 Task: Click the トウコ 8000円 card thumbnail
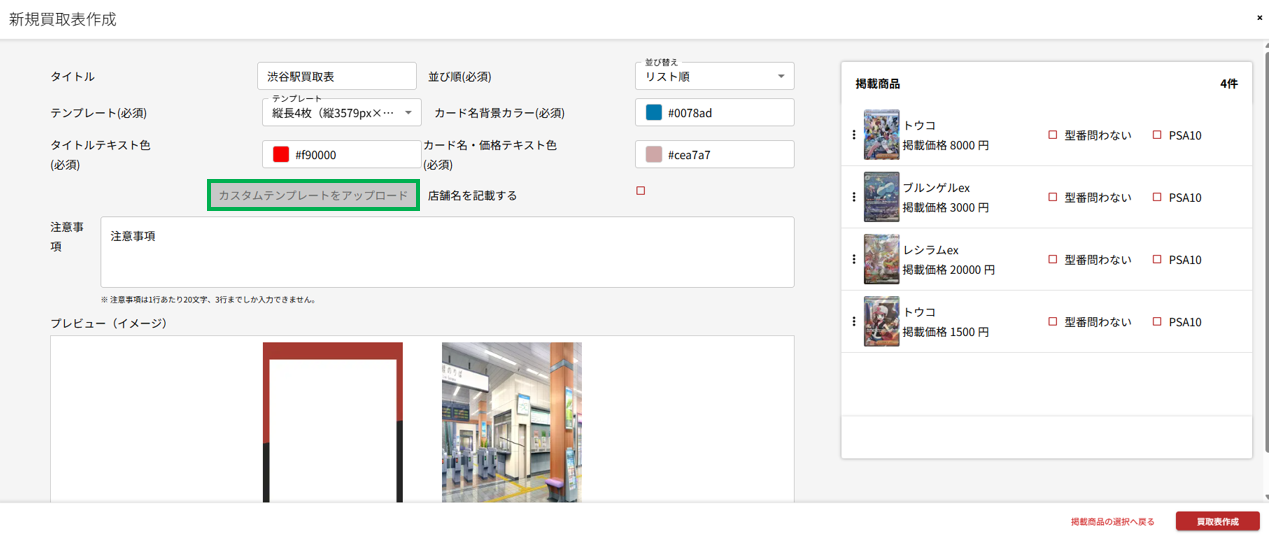click(x=881, y=135)
